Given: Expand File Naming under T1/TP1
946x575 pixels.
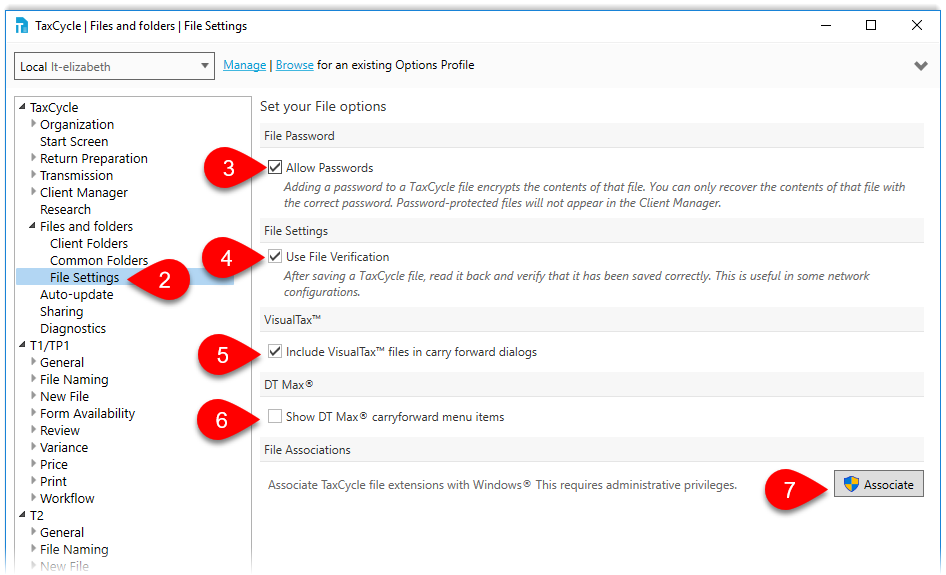Looking at the screenshot, I should [x=34, y=378].
